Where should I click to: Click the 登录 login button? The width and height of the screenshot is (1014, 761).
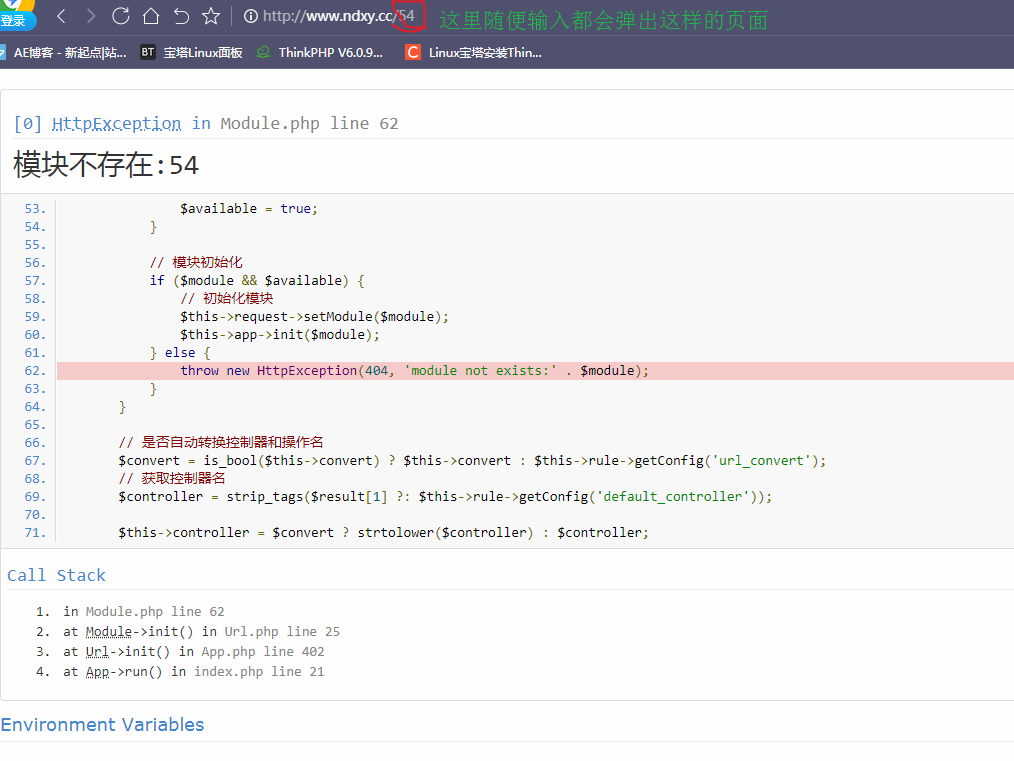(x=16, y=19)
